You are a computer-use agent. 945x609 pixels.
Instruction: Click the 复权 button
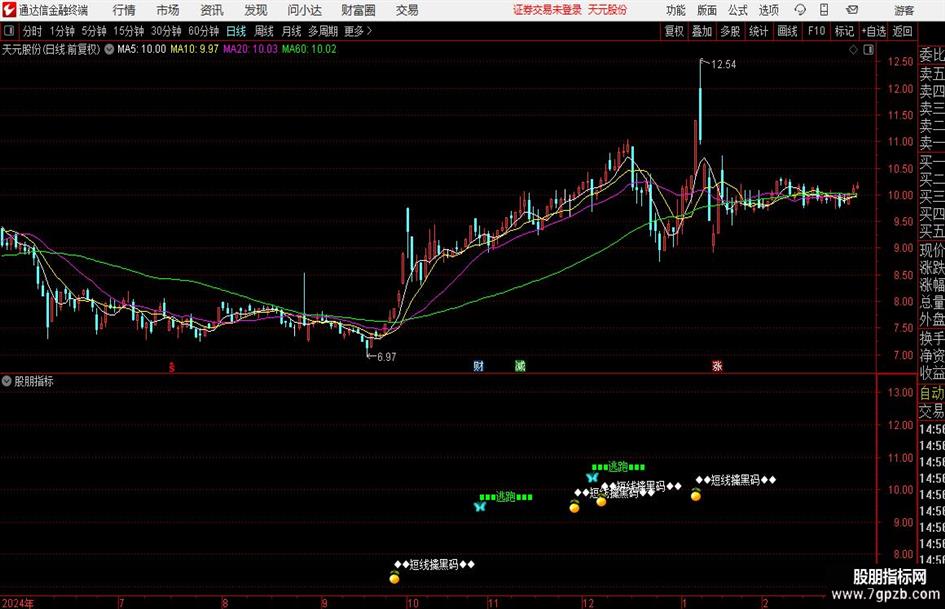[674, 31]
